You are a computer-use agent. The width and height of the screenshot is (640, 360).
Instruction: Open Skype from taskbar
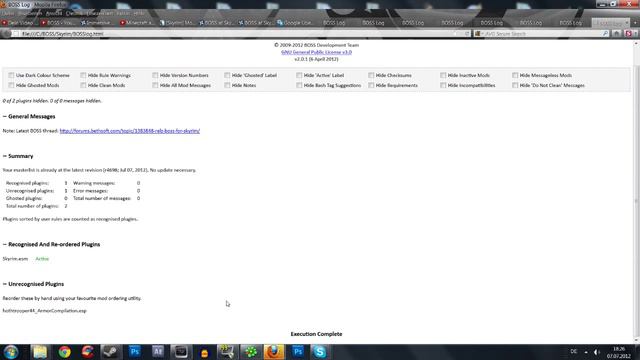click(x=320, y=352)
